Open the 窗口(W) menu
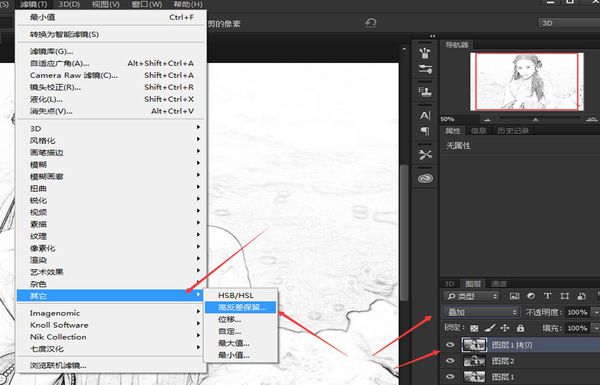 point(147,5)
